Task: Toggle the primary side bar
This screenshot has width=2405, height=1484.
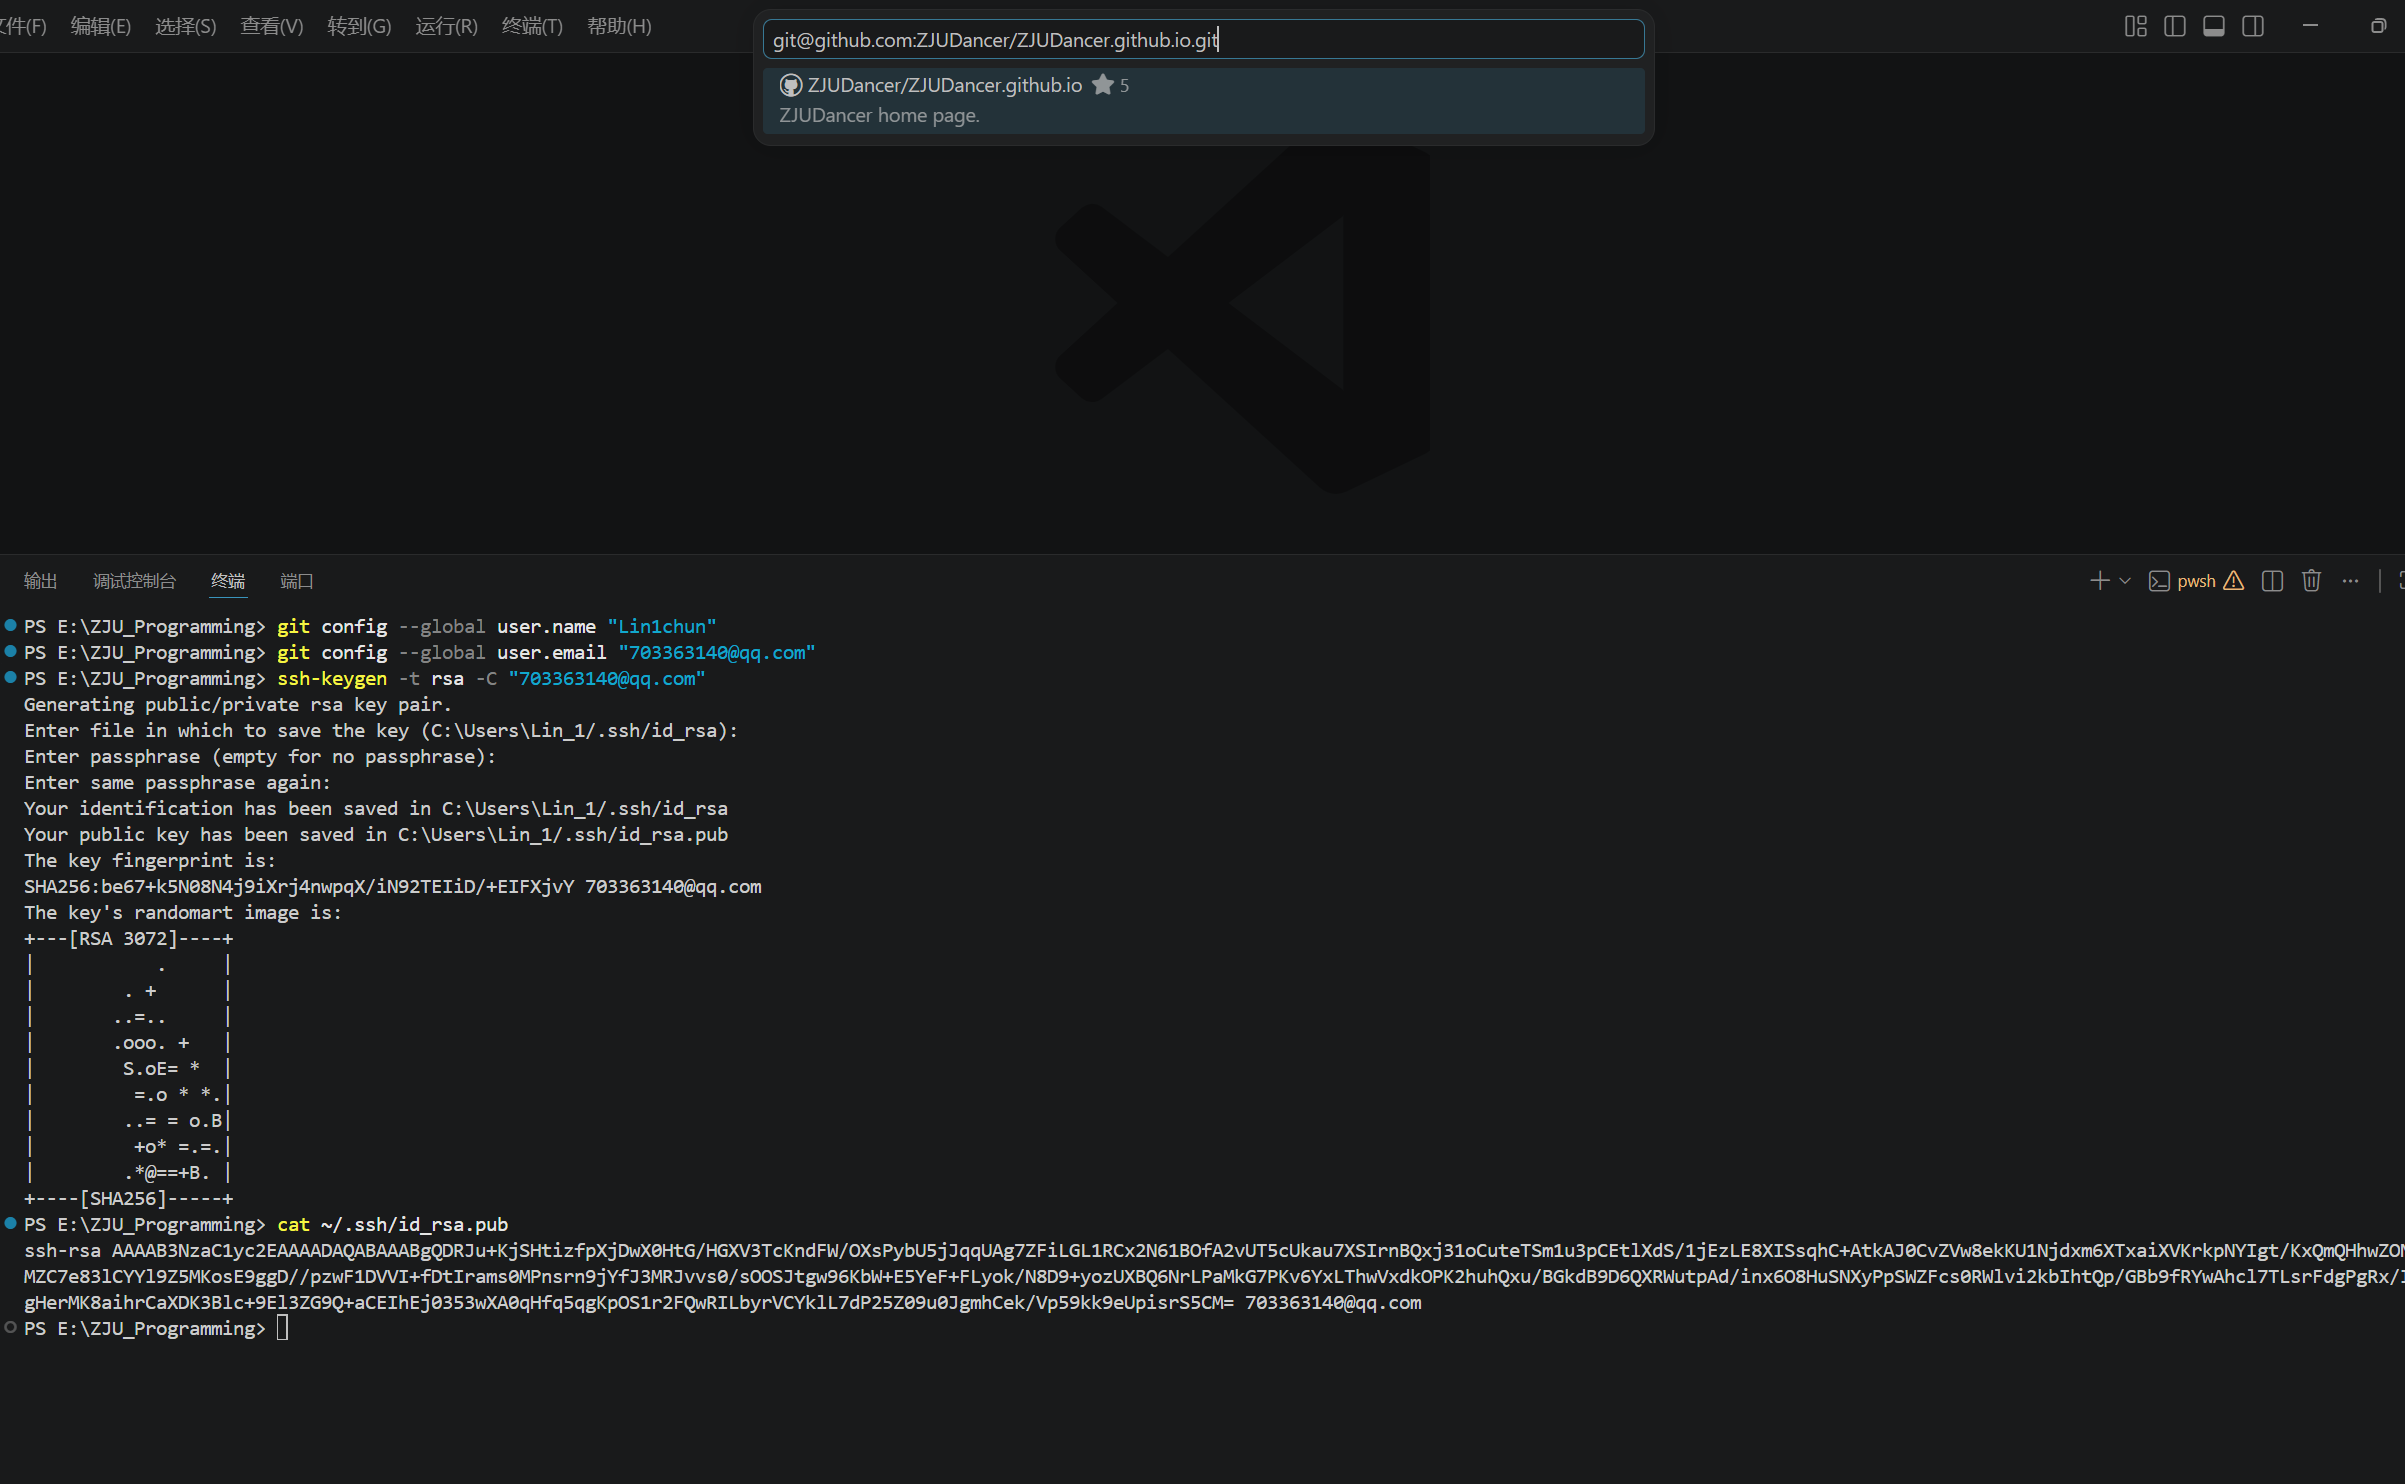Action: [2174, 26]
